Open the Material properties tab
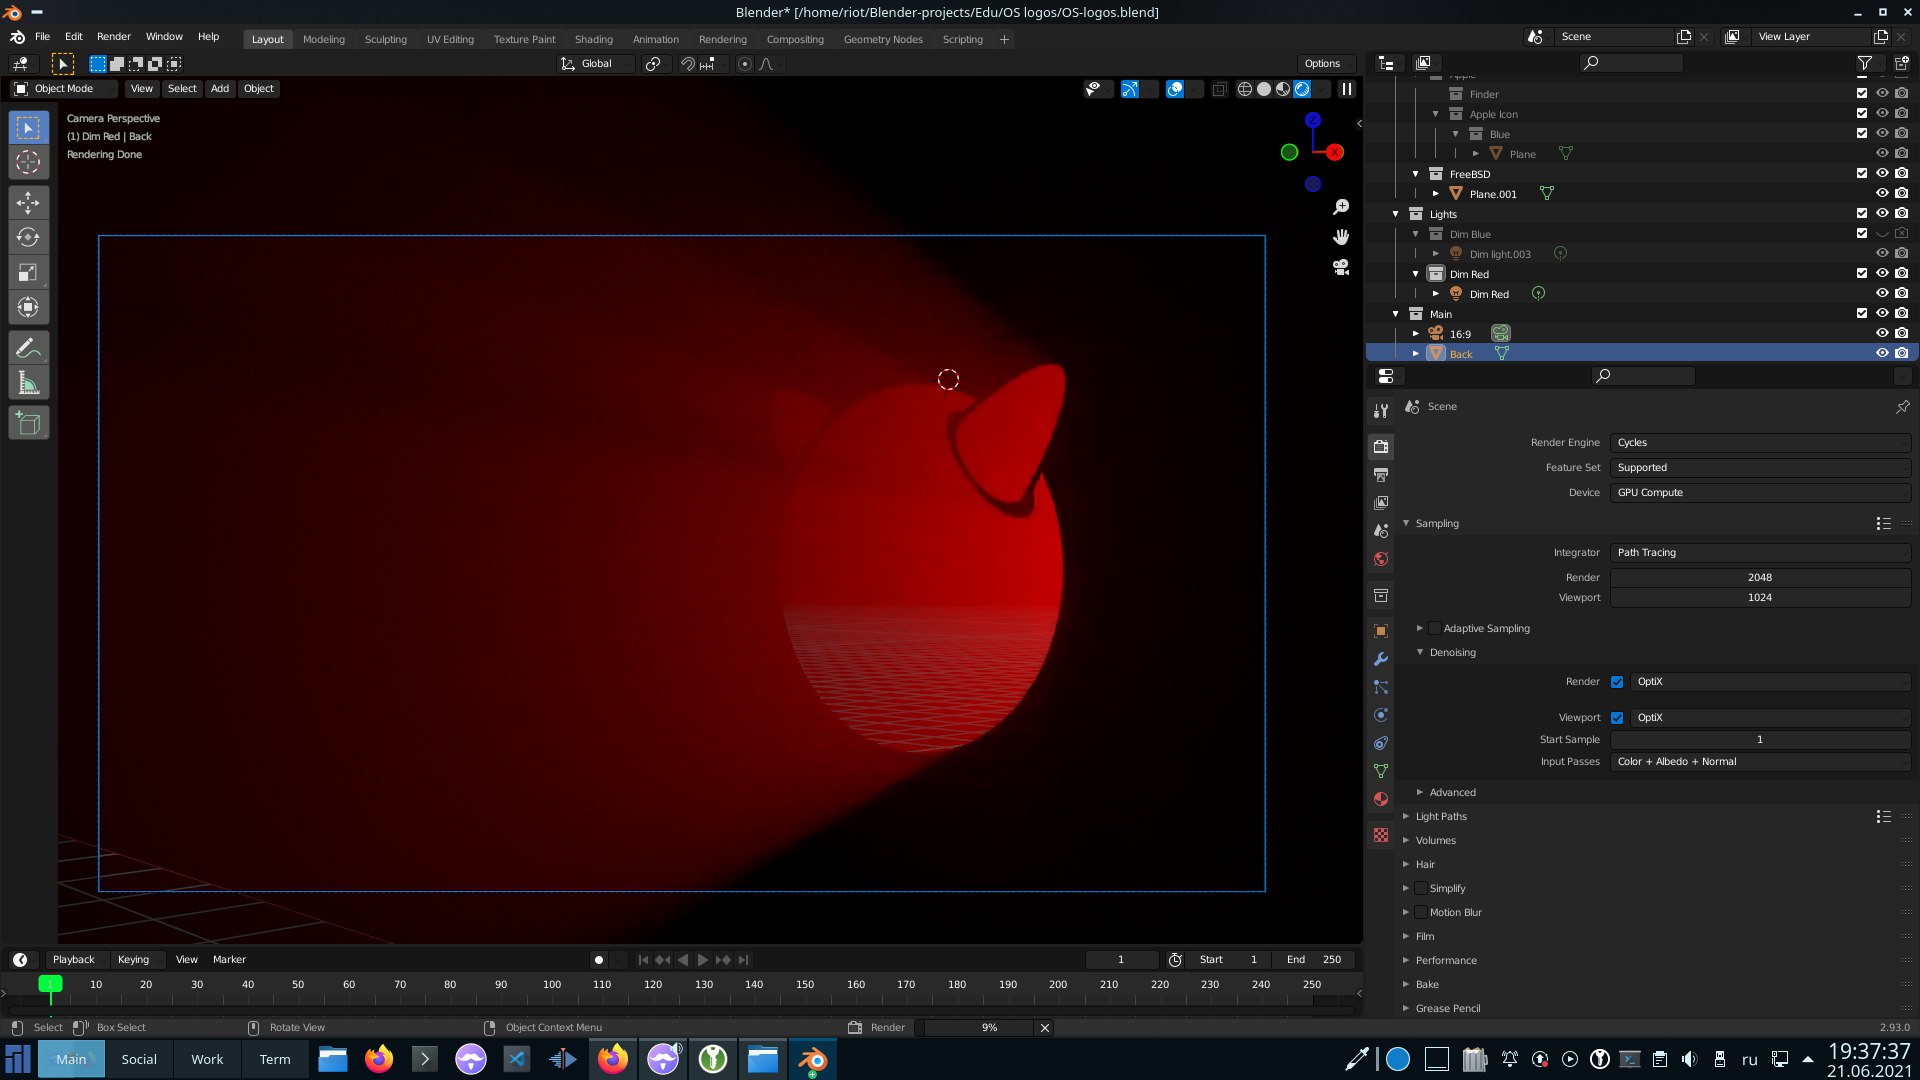This screenshot has height=1080, width=1920. coord(1381,799)
